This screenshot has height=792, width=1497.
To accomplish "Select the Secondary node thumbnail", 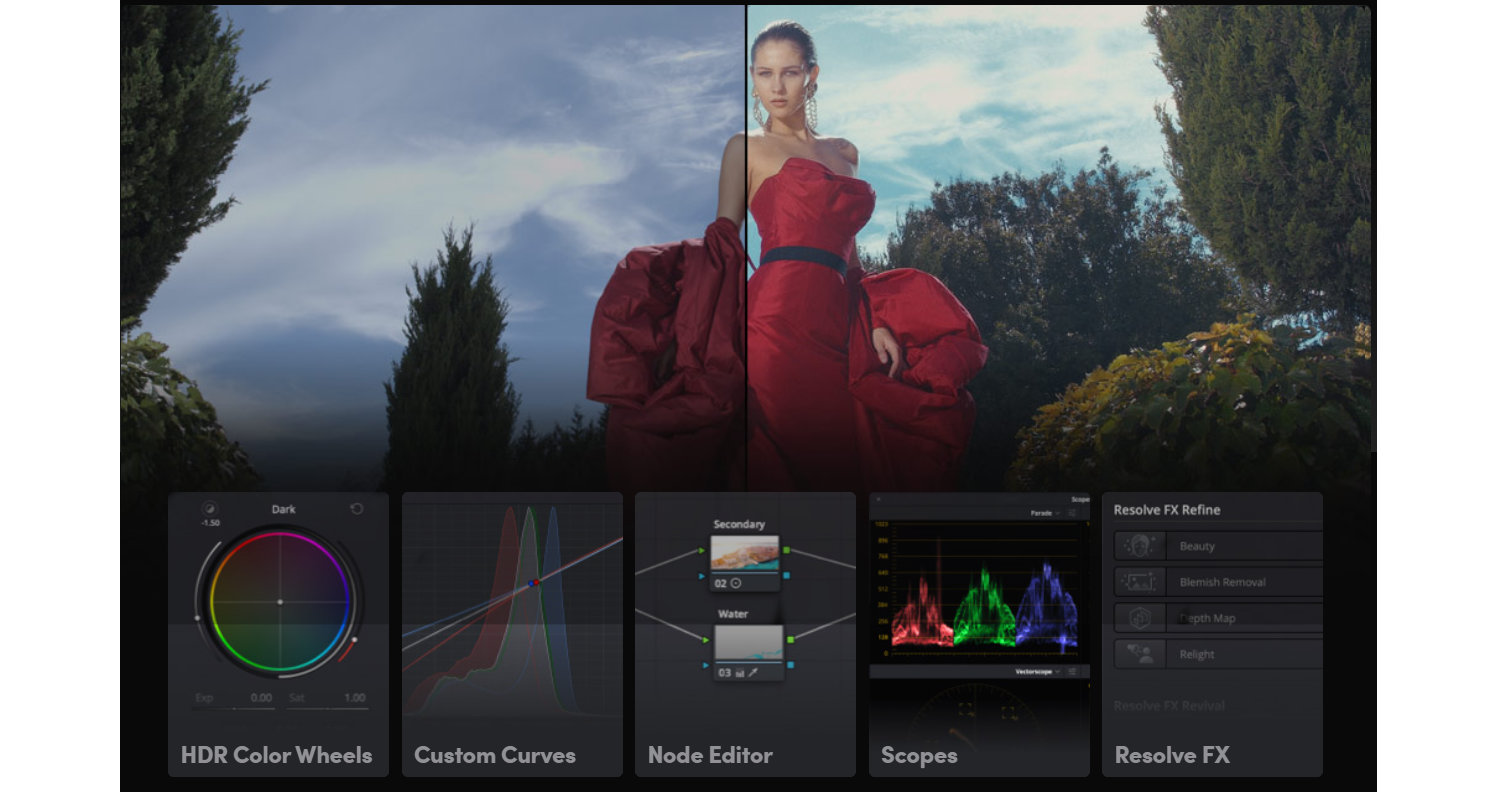I will pos(745,553).
